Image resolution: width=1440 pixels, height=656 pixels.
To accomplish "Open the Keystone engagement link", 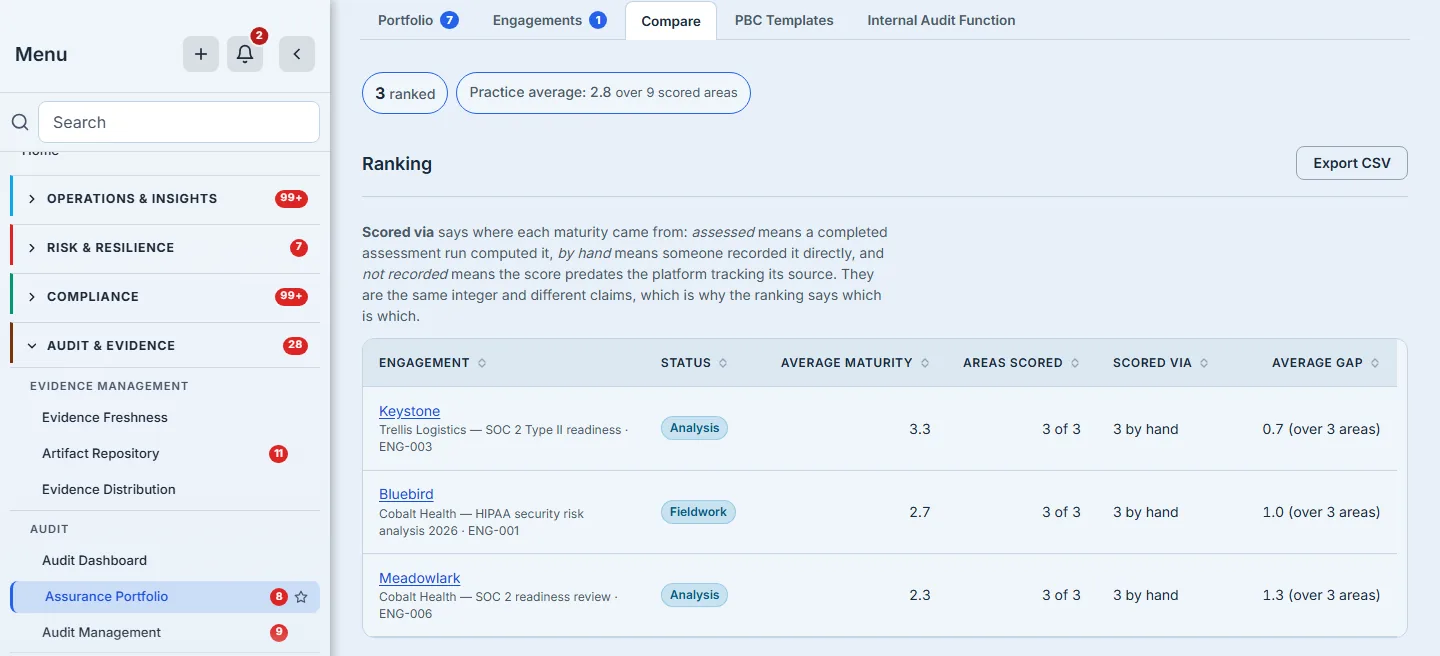I will (409, 411).
